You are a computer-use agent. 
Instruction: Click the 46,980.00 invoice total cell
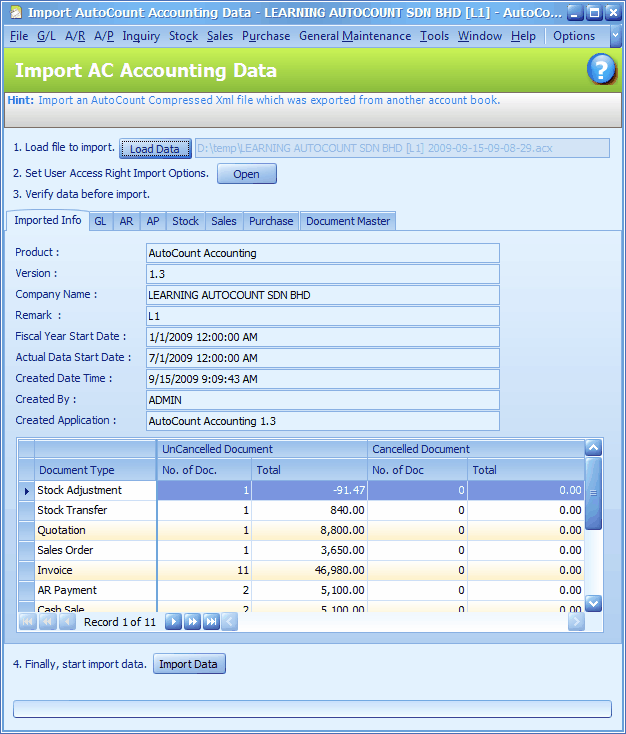coord(309,571)
